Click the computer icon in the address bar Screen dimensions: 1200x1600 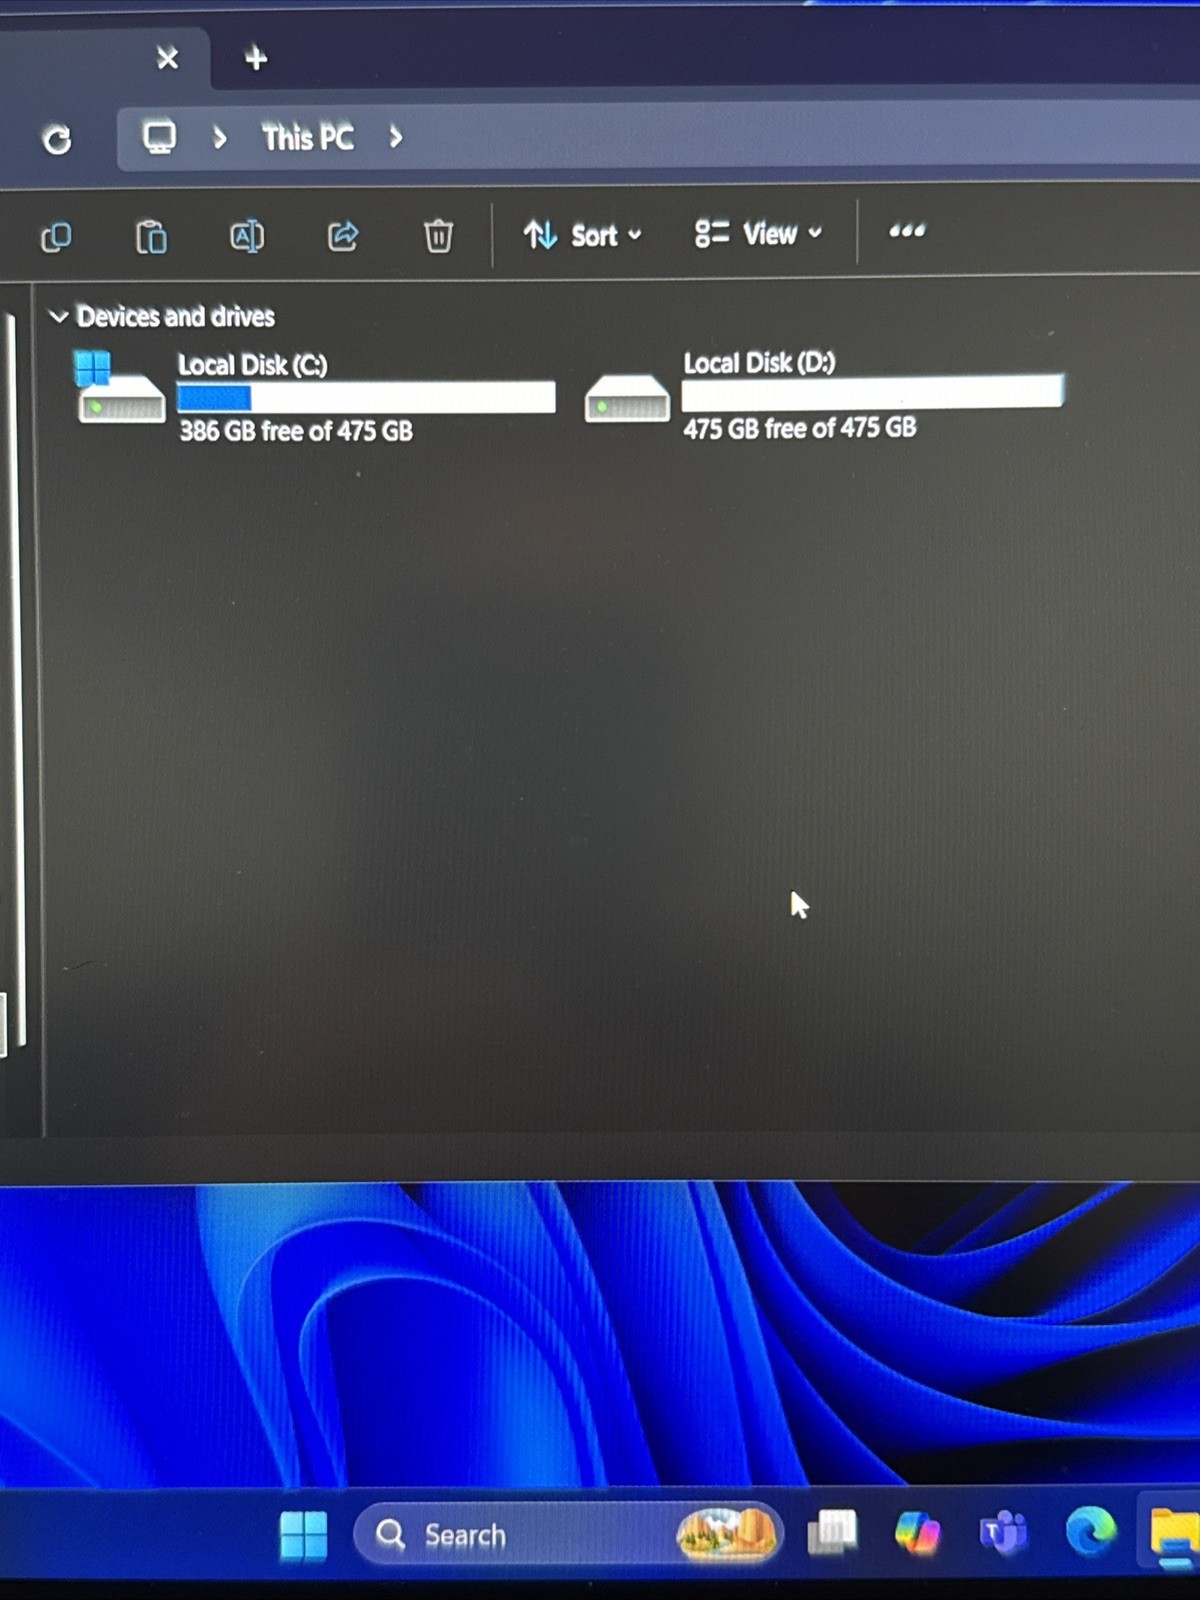[160, 137]
